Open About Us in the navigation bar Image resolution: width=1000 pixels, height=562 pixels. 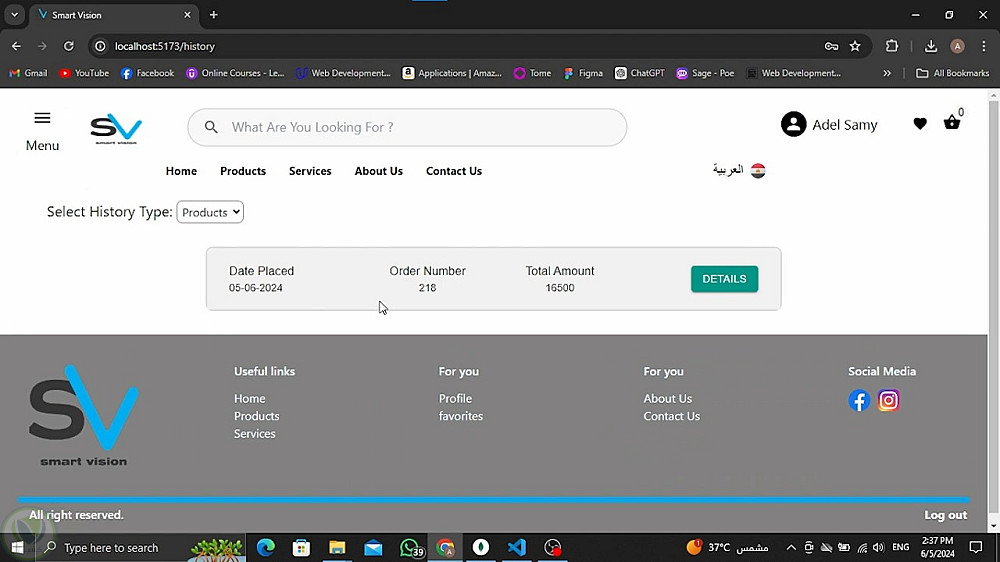tap(379, 171)
